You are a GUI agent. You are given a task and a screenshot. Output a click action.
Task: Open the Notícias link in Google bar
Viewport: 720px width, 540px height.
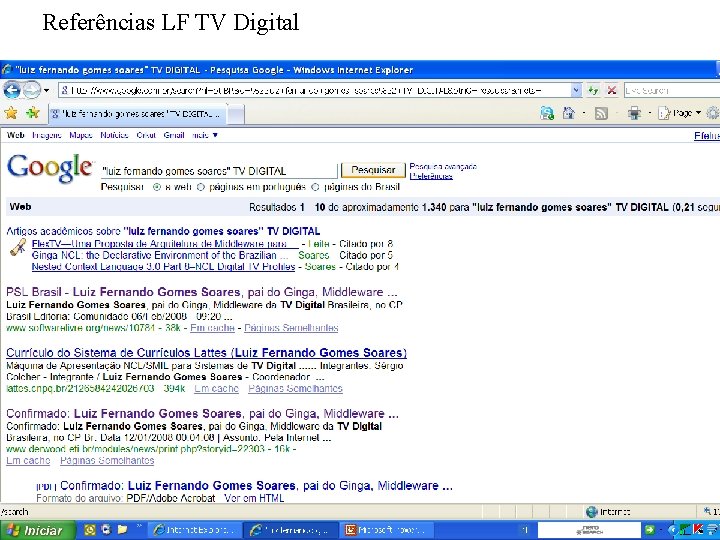pyautogui.click(x=114, y=135)
